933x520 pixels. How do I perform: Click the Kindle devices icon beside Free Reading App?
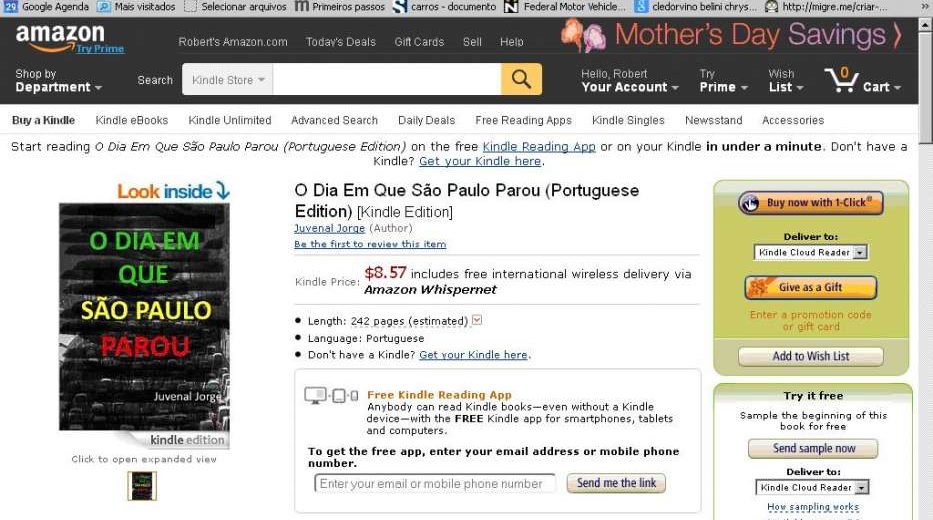point(331,396)
